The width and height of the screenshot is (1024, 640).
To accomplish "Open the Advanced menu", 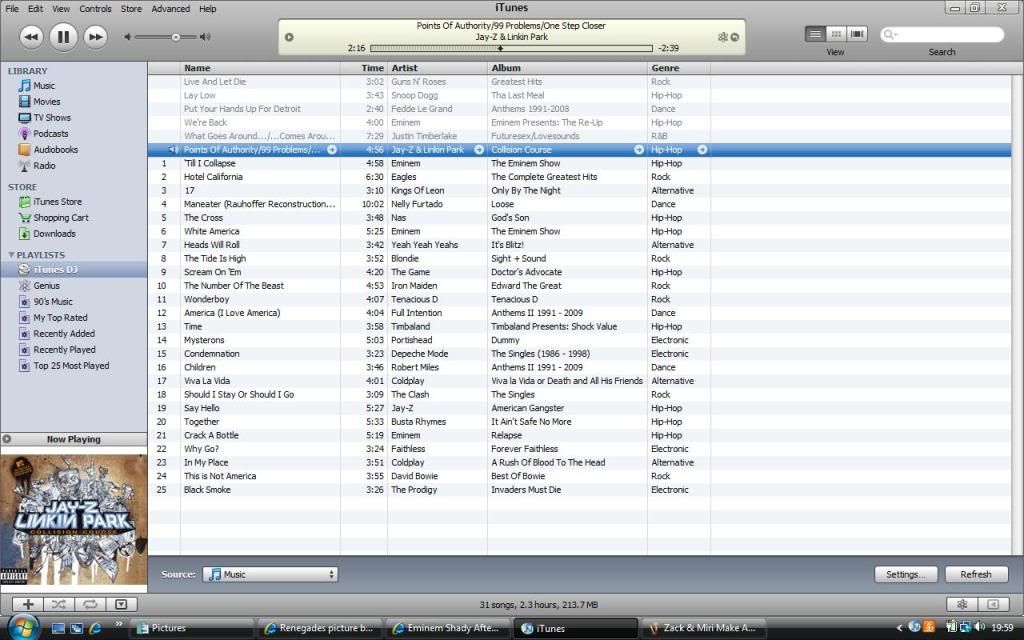I will (x=170, y=8).
